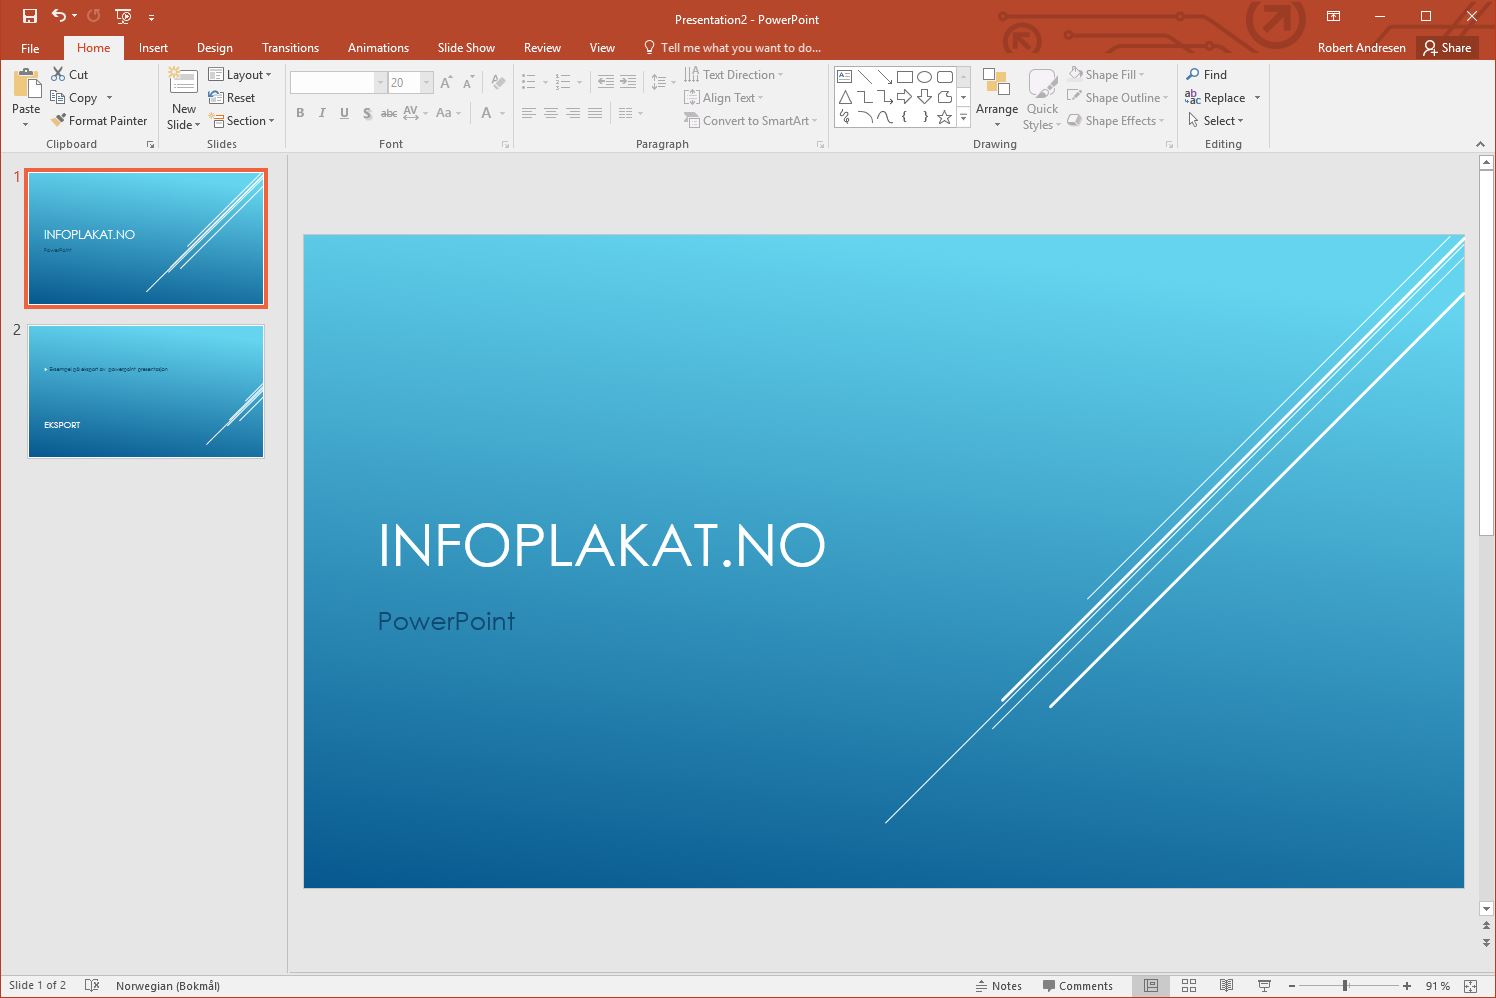Start Slide Show from status bar icon
The height and width of the screenshot is (998, 1496).
[1264, 986]
